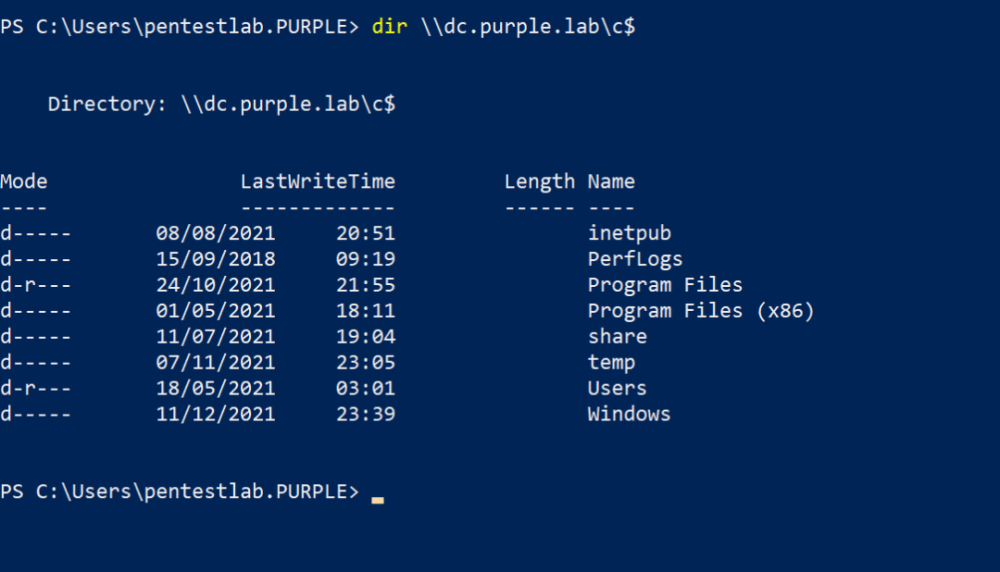Viewport: 1000px width, 572px height.
Task: Click the Mode column header
Action: [x=24, y=182]
